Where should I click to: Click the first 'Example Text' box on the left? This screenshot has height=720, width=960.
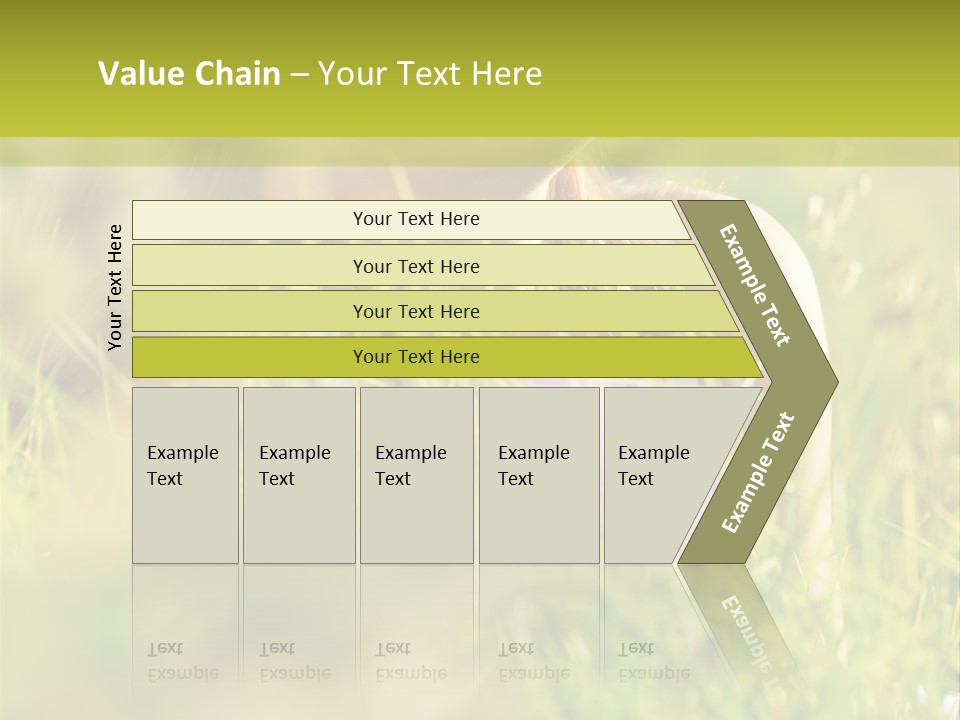(184, 466)
